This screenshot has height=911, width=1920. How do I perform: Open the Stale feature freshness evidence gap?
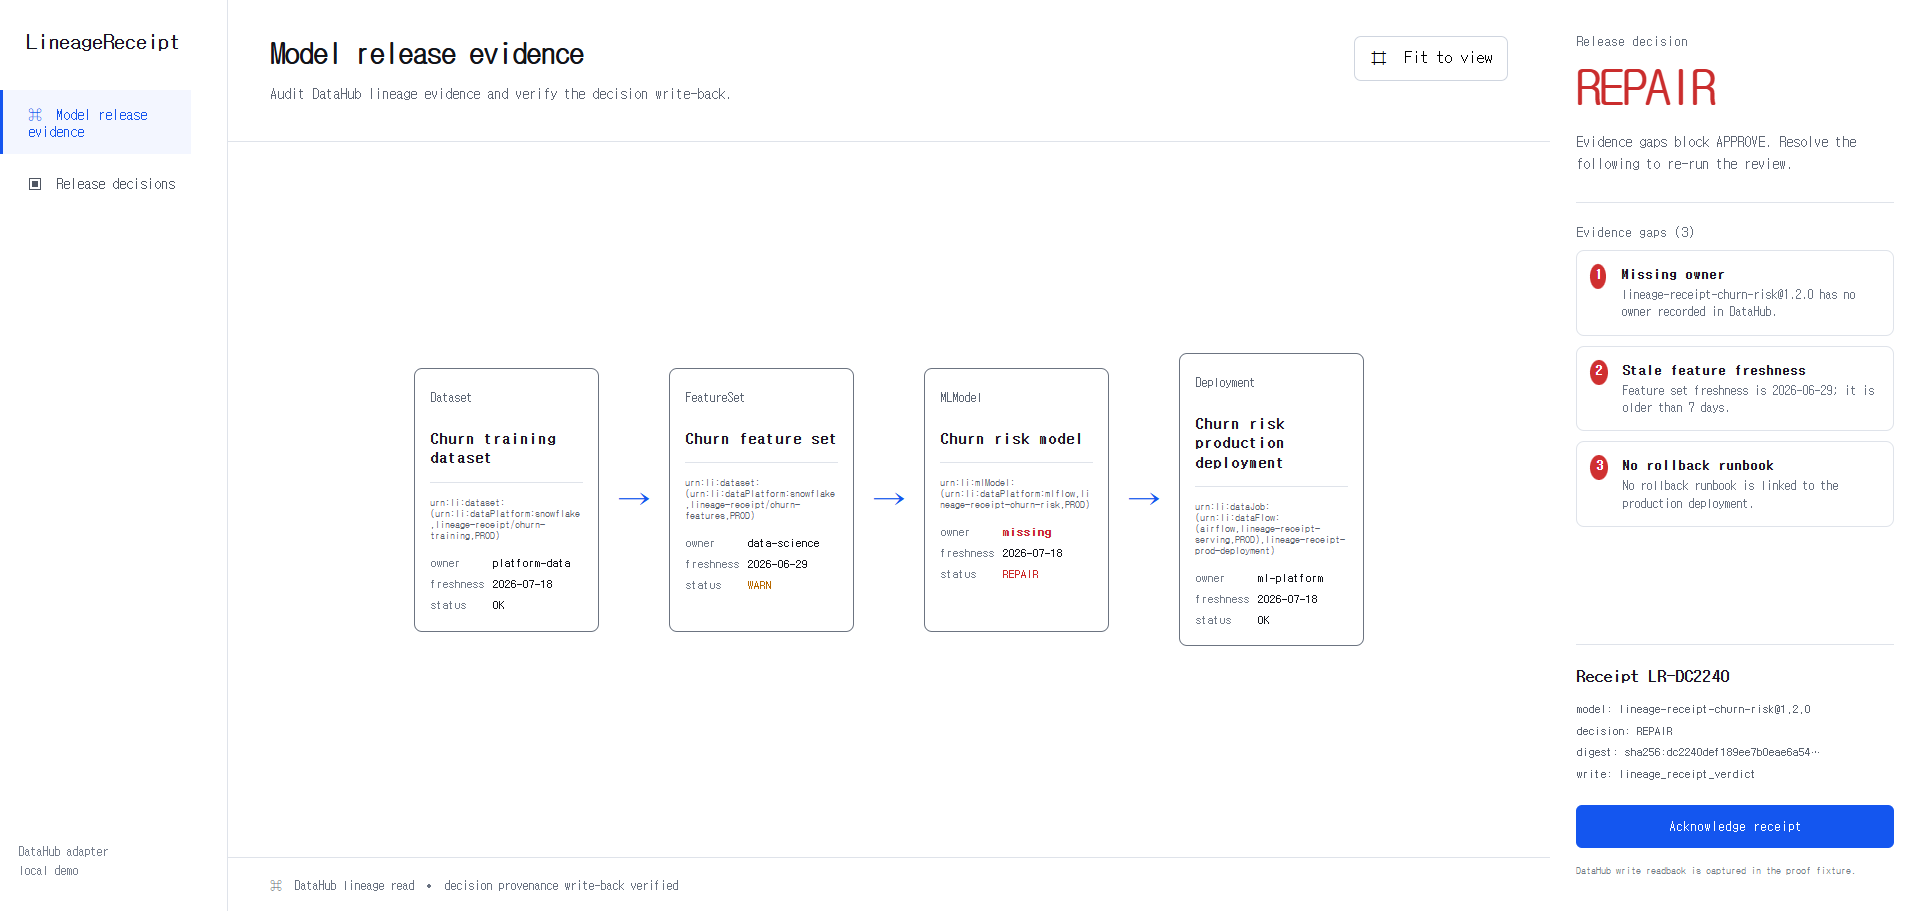1734,388
